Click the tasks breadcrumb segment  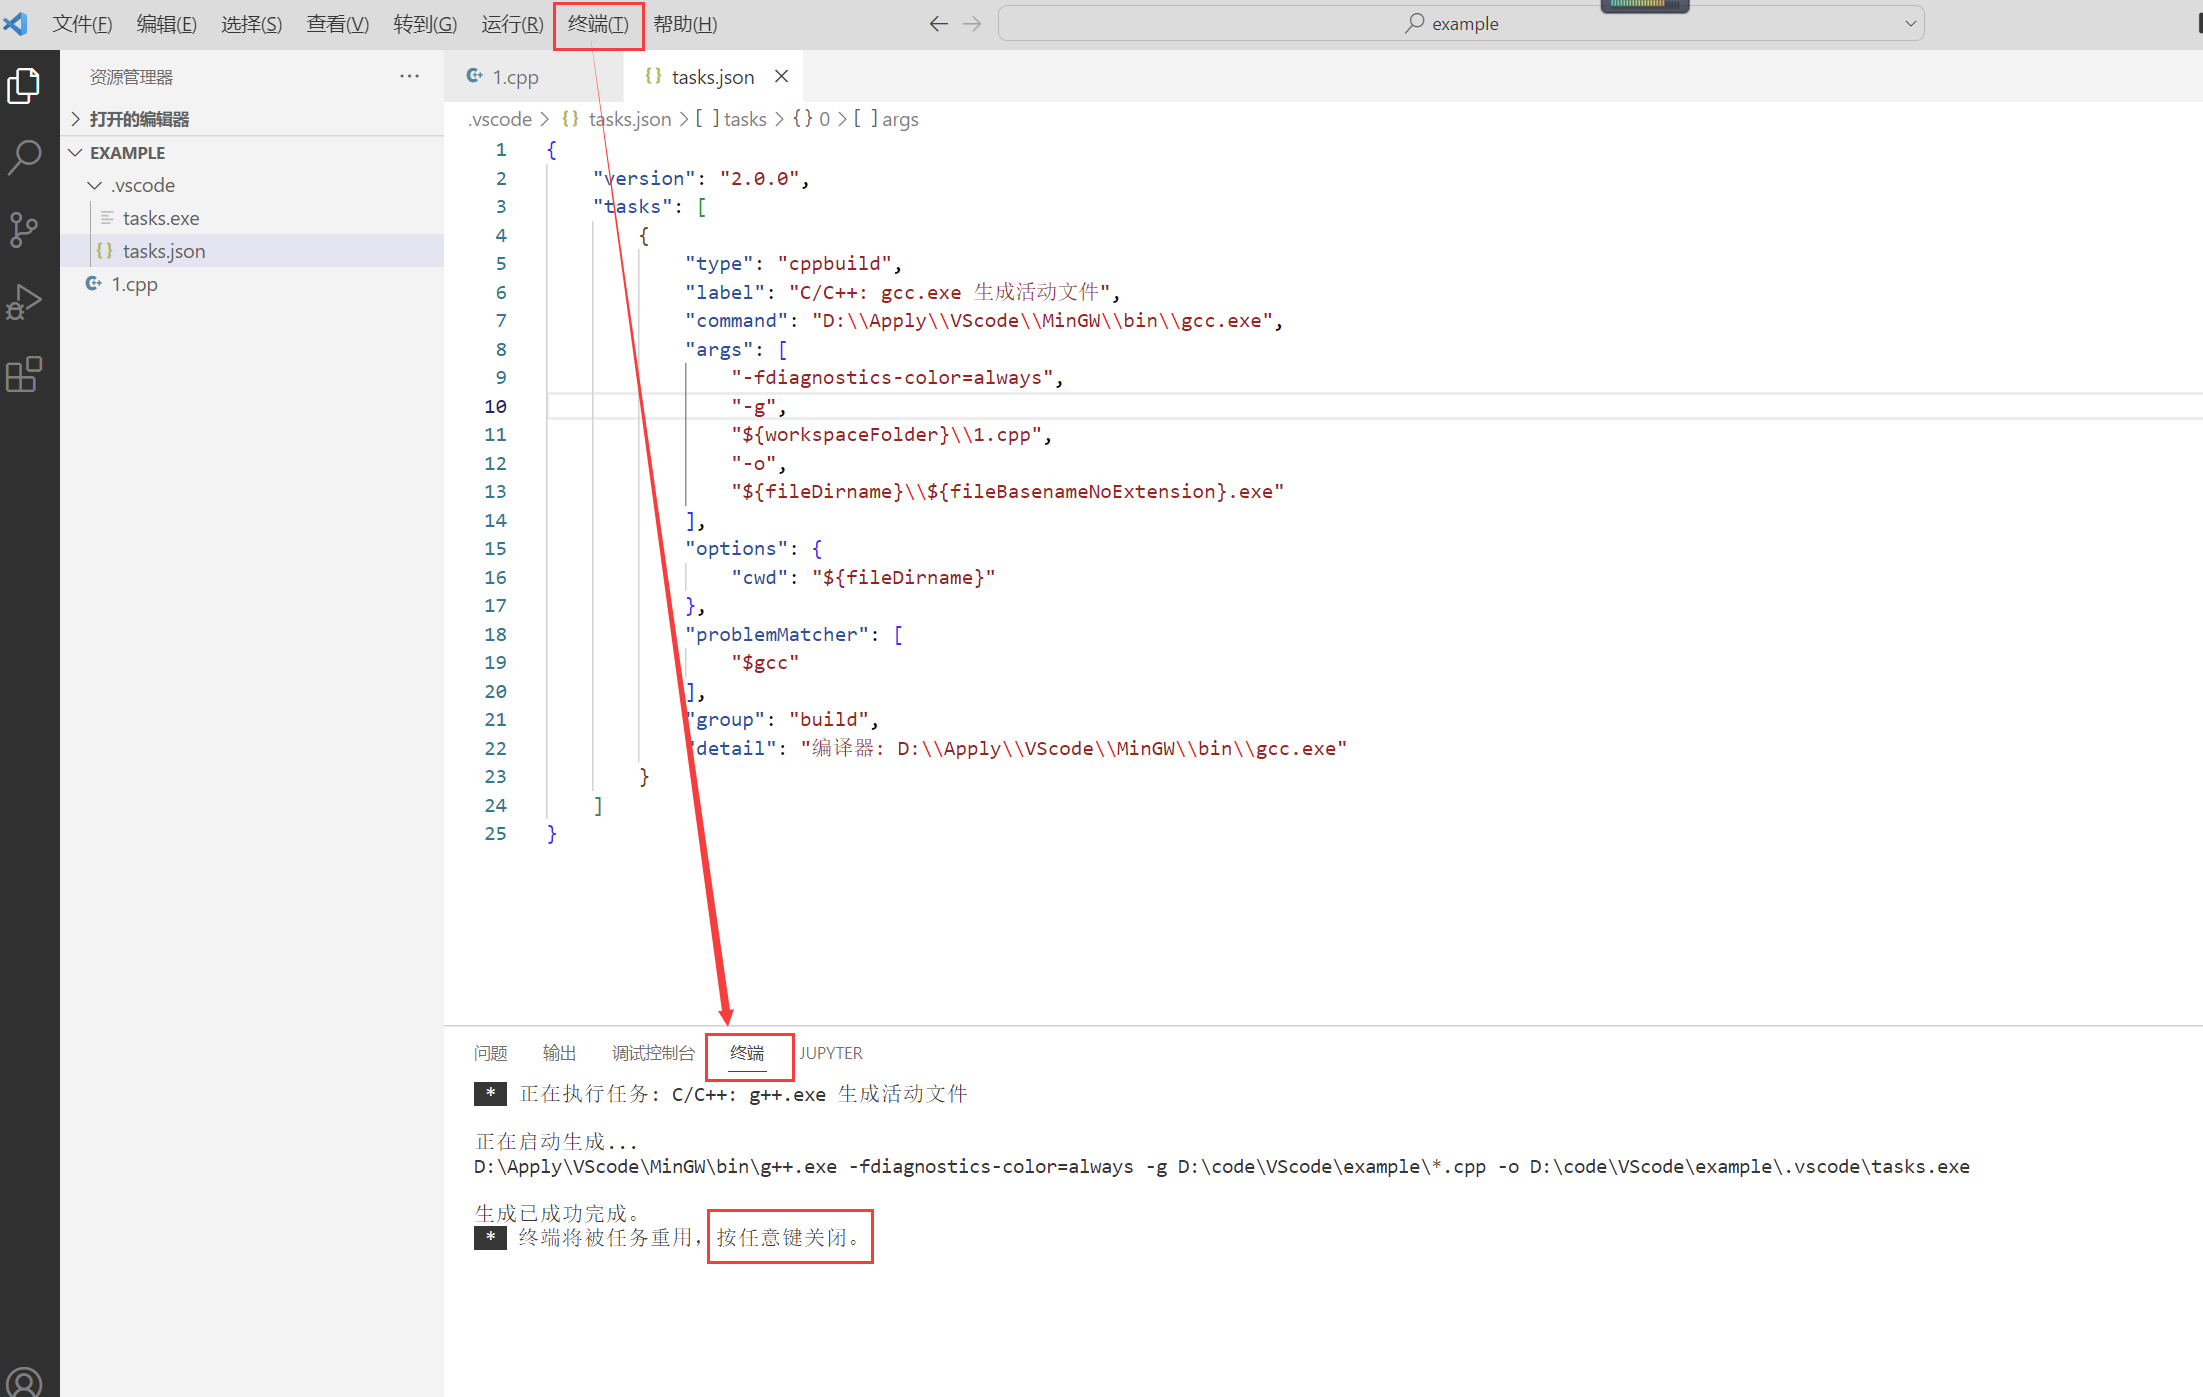point(745,119)
